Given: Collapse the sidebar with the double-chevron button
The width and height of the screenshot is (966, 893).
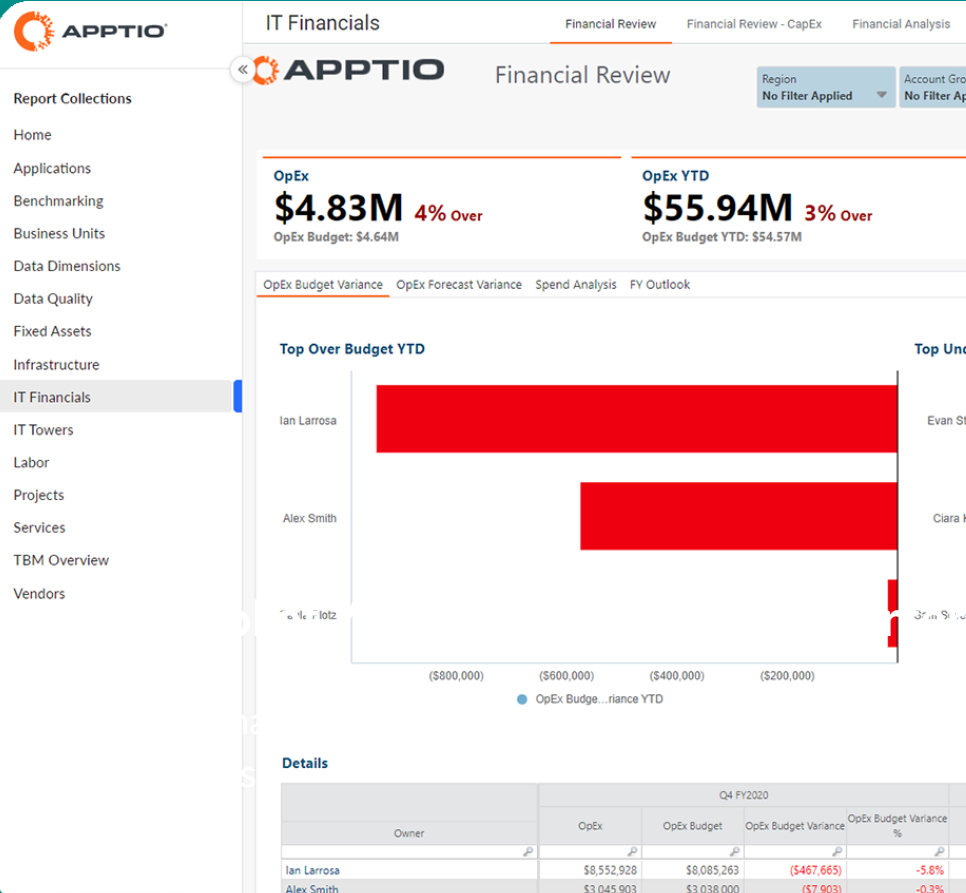Looking at the screenshot, I should (x=243, y=70).
